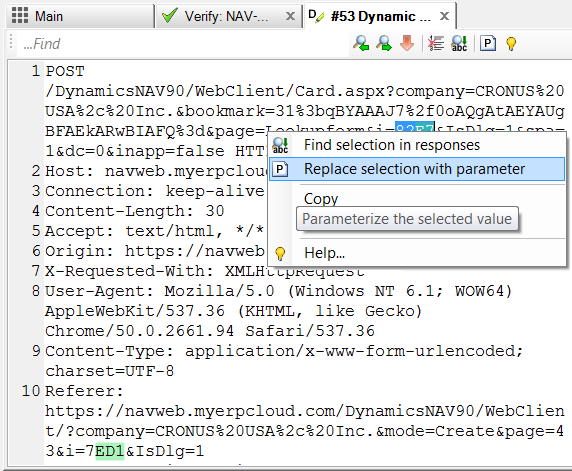Click the find next magnifier icon
This screenshot has width=572, height=471.
[384, 43]
